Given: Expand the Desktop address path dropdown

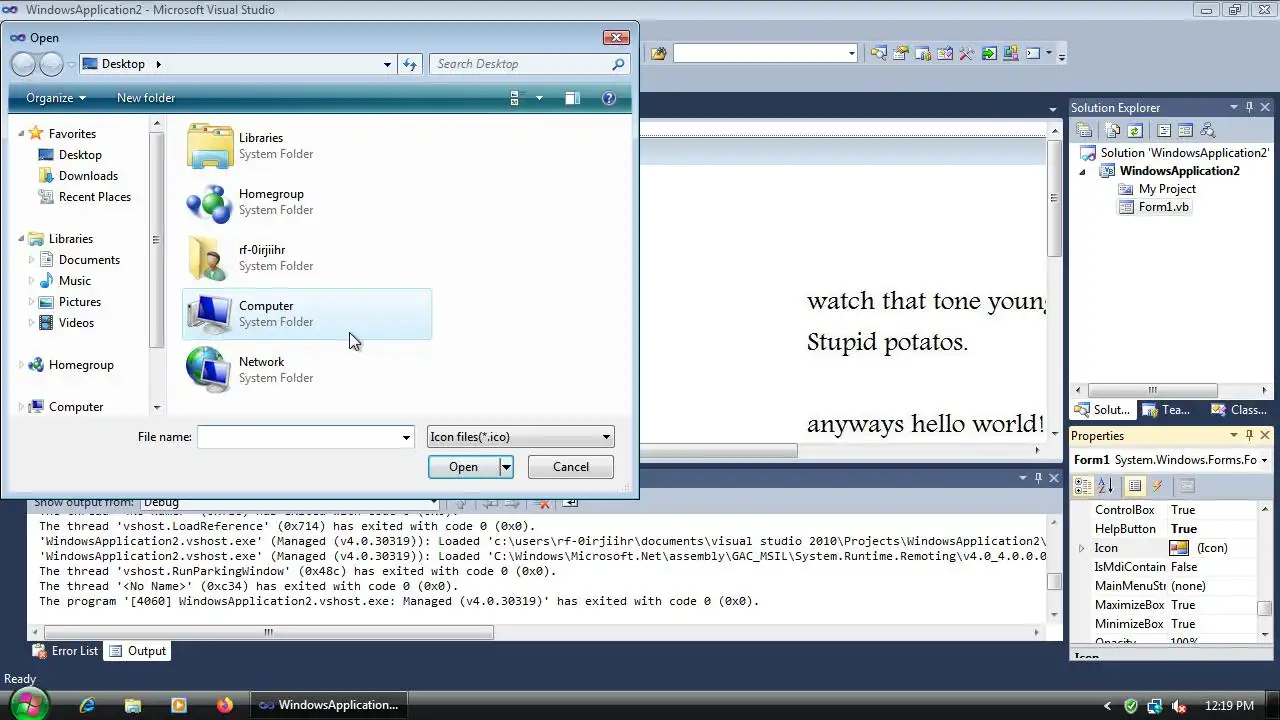Looking at the screenshot, I should (x=387, y=64).
